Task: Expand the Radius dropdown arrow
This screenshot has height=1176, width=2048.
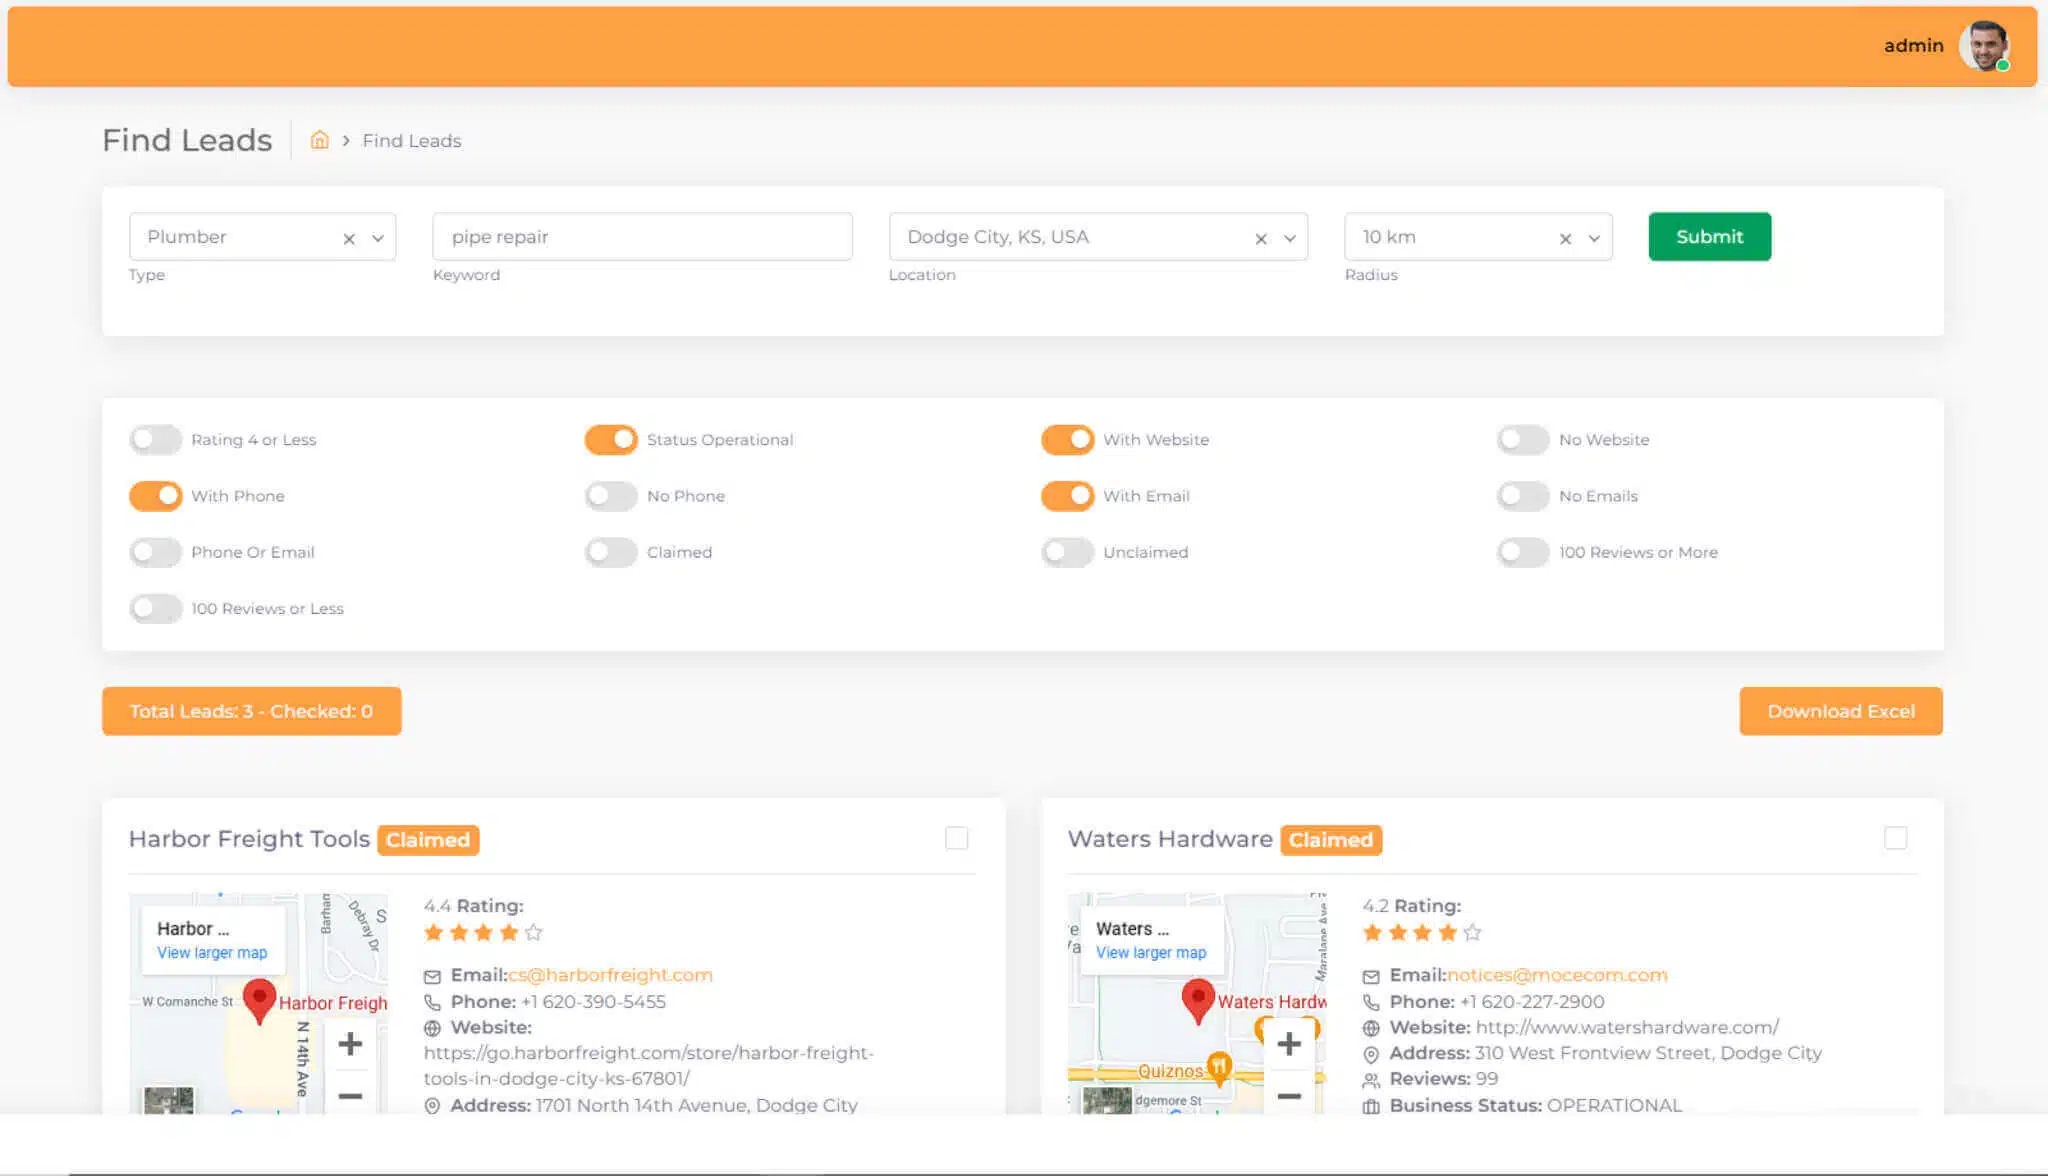Action: [1594, 238]
